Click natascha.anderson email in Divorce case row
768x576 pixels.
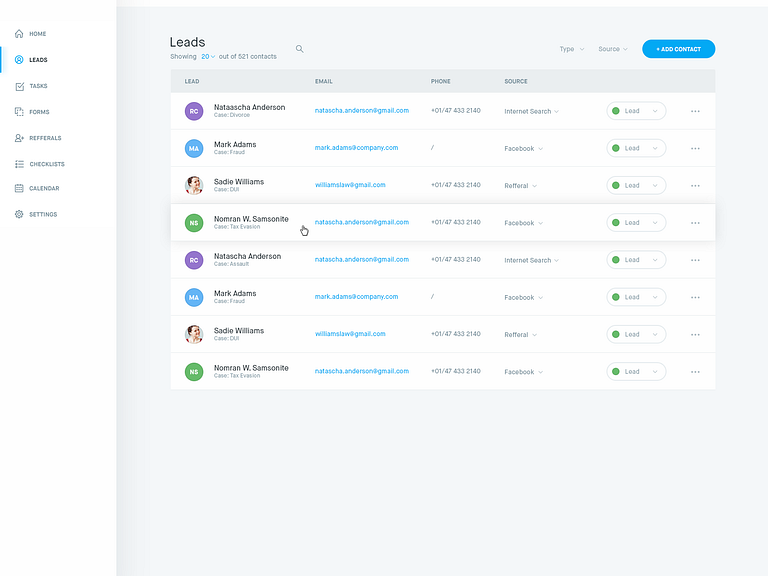[x=361, y=111]
